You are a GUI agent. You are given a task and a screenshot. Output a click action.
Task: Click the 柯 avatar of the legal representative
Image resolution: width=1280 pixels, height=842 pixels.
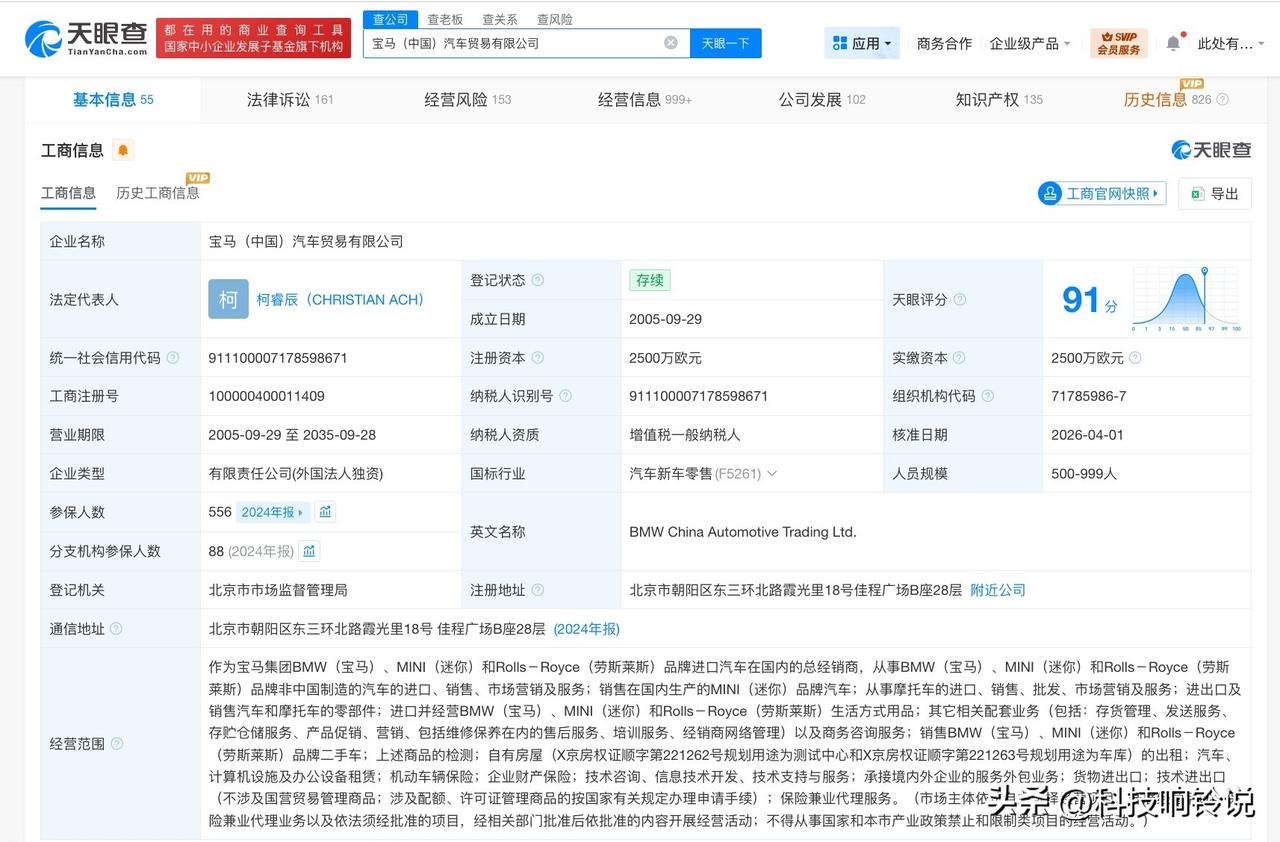pos(228,299)
